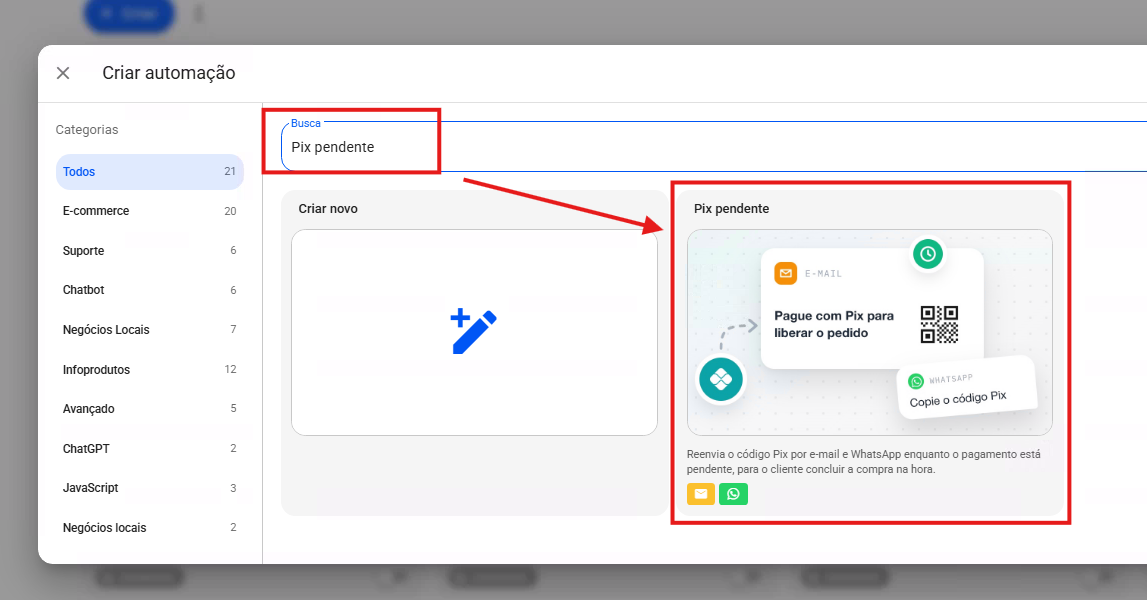Viewport: 1147px width, 600px height.
Task: Open the blank Criar novo template card
Action: click(x=474, y=332)
